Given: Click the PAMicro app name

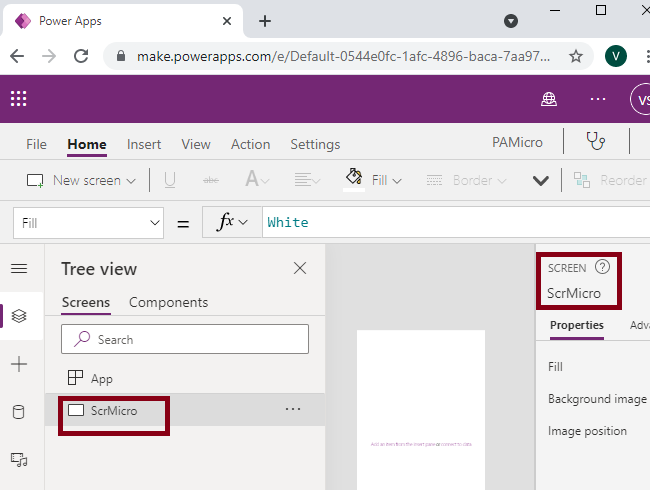Looking at the screenshot, I should (517, 142).
